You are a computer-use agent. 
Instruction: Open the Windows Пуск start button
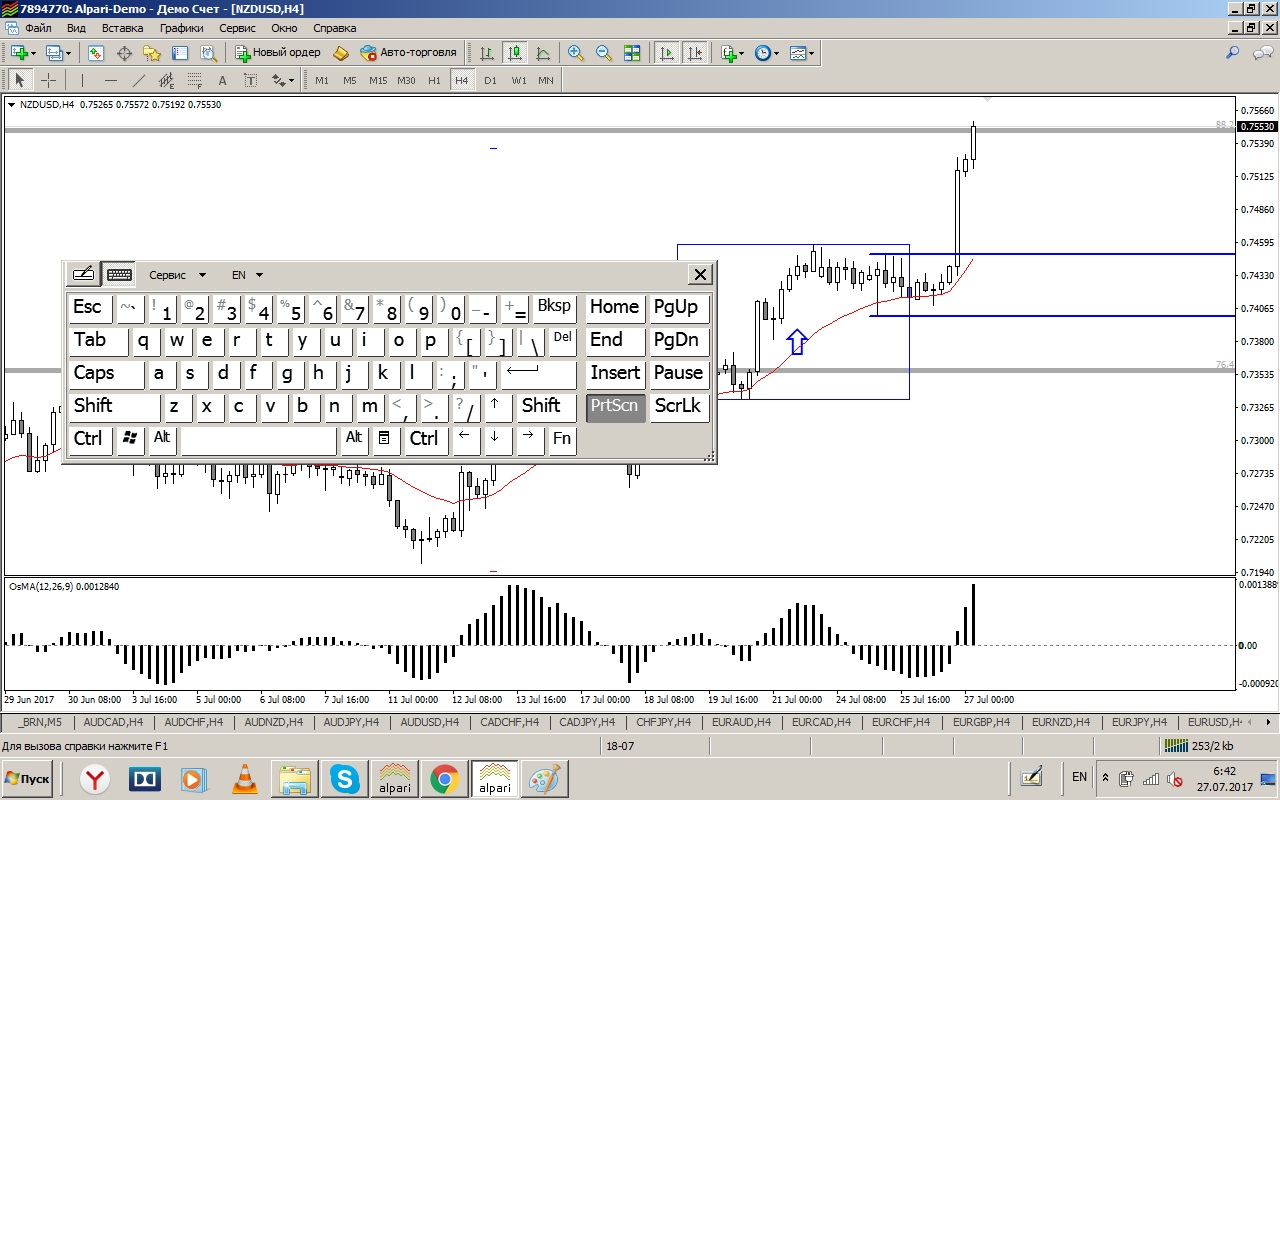(27, 779)
